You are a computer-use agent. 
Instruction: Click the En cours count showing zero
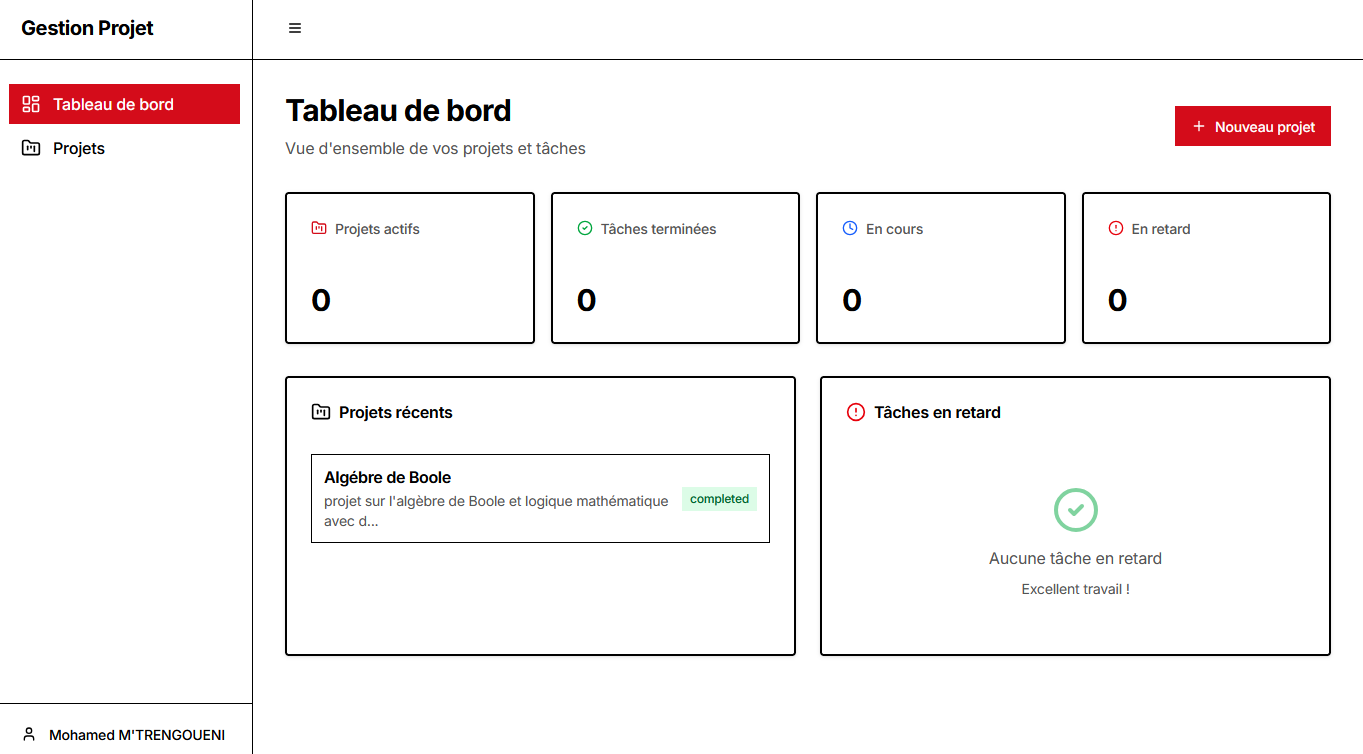tap(851, 299)
